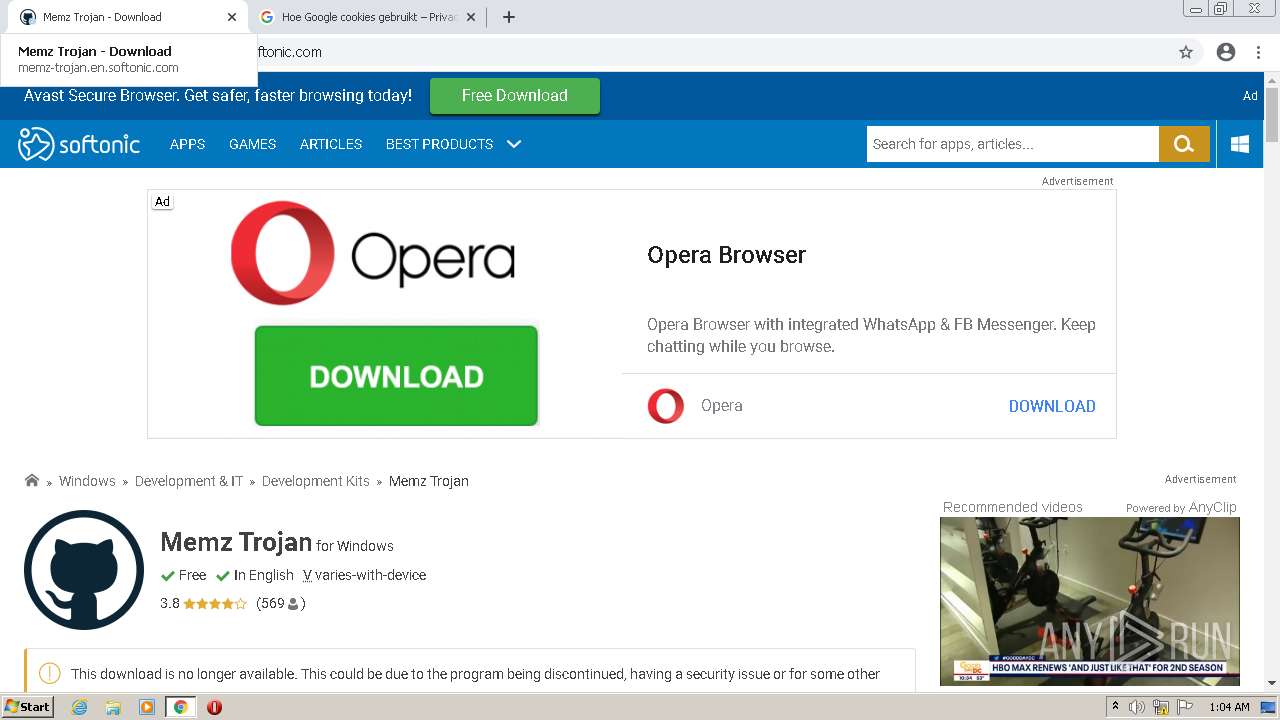Screen dimensions: 1280x720
Task: Open the Games menu
Action: [x=252, y=144]
